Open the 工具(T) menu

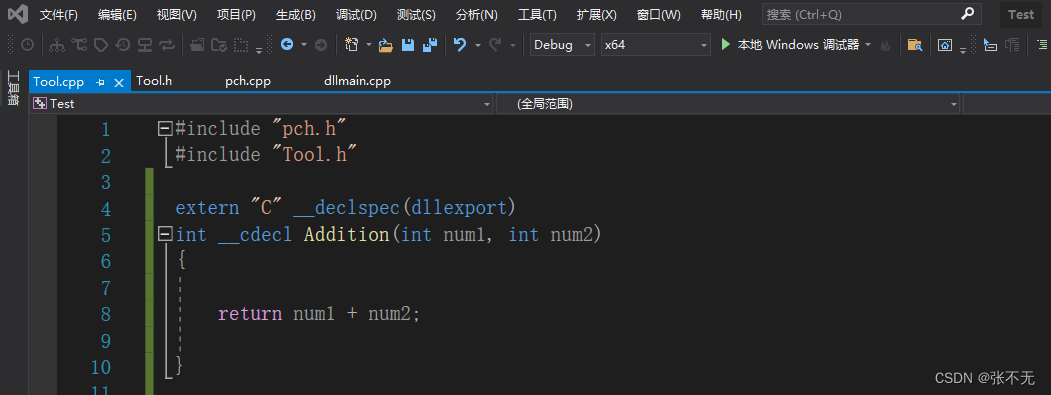[538, 15]
